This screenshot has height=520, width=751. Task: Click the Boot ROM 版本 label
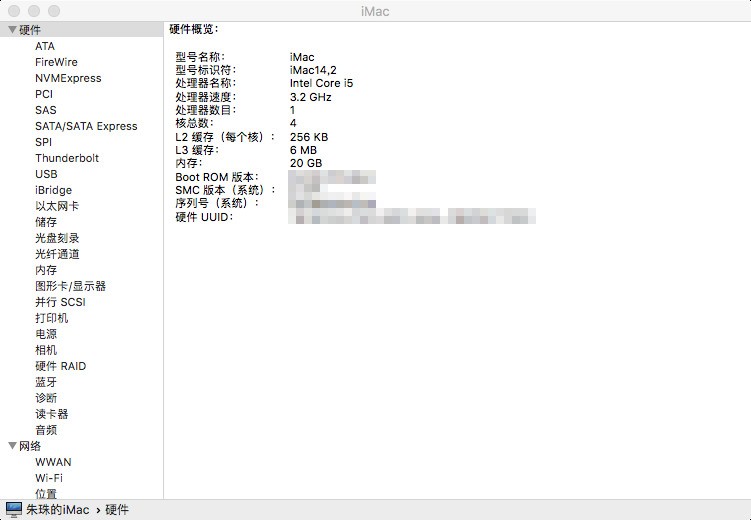pyautogui.click(x=217, y=177)
